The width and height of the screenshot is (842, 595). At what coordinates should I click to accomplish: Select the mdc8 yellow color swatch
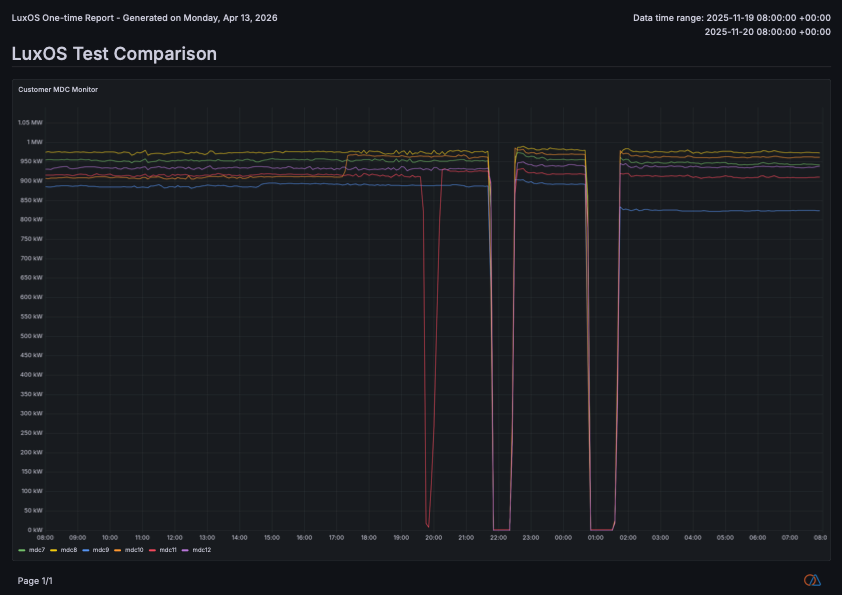[54, 550]
